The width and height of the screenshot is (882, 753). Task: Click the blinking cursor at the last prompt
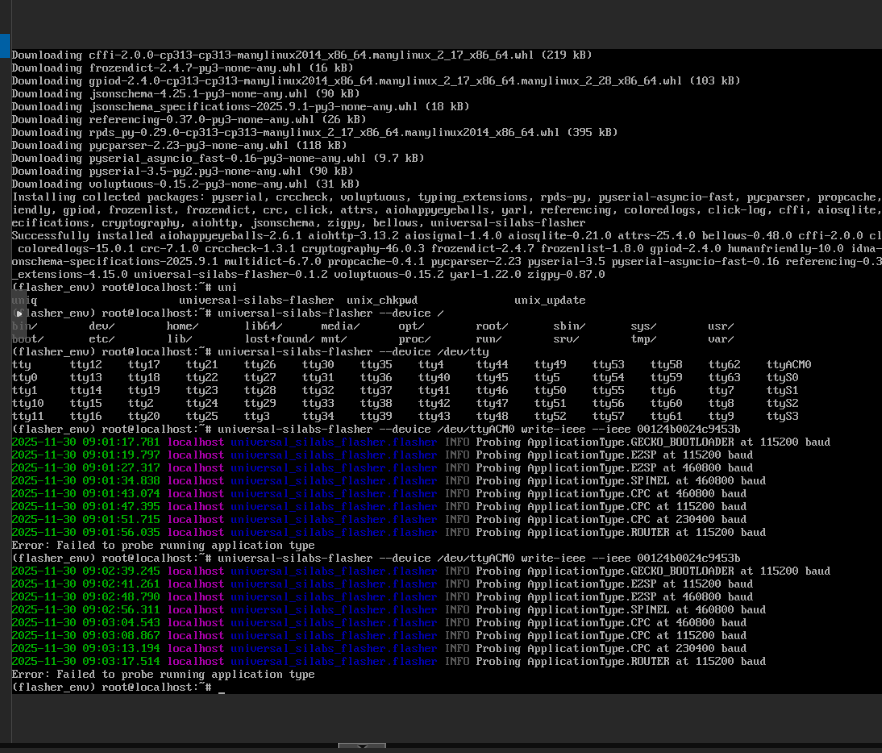pos(221,687)
